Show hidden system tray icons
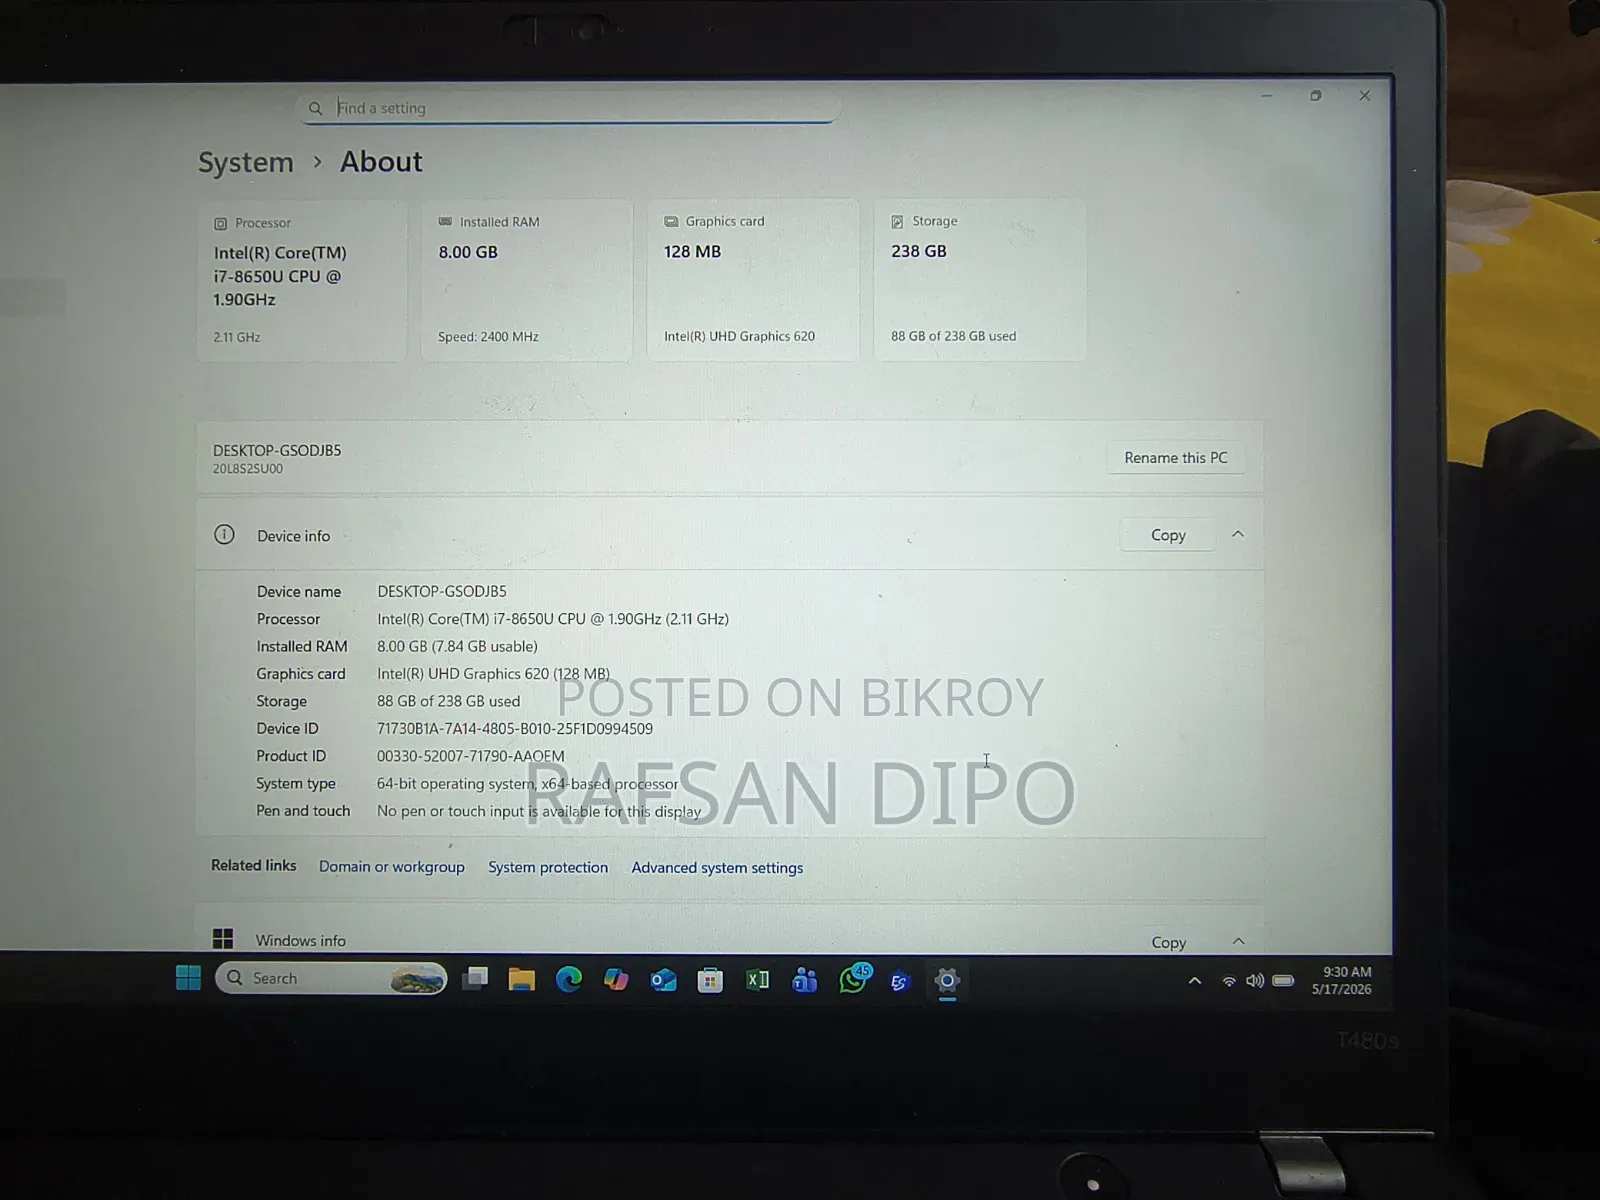 coord(1194,981)
